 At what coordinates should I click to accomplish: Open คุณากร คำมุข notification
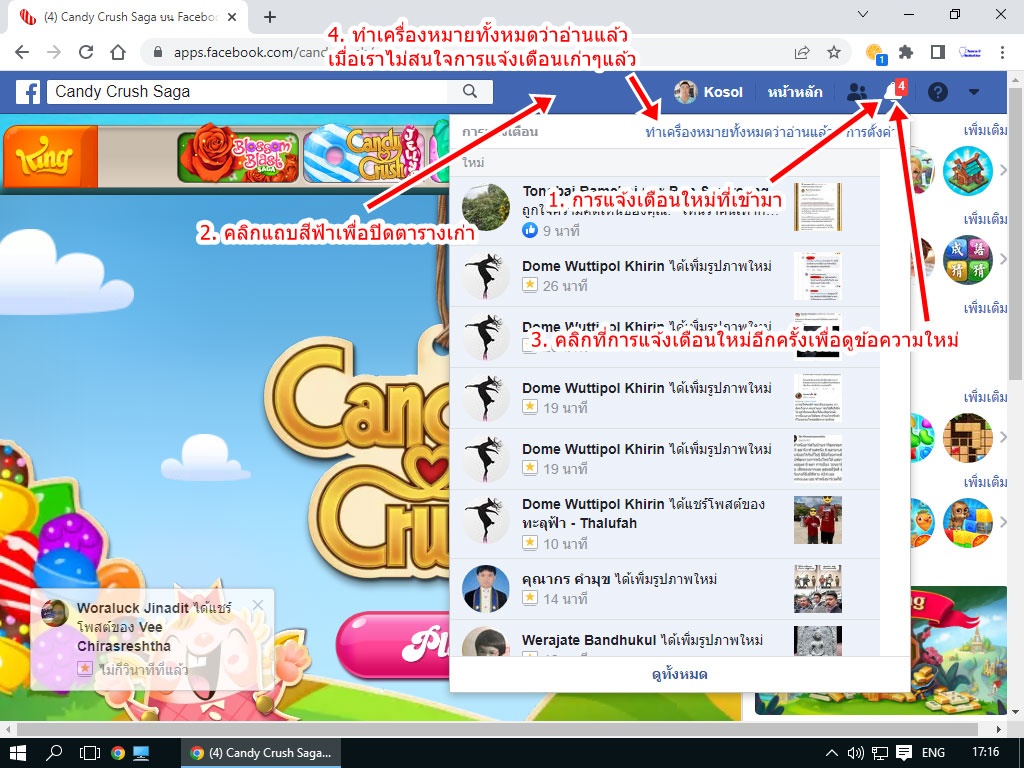coord(665,588)
